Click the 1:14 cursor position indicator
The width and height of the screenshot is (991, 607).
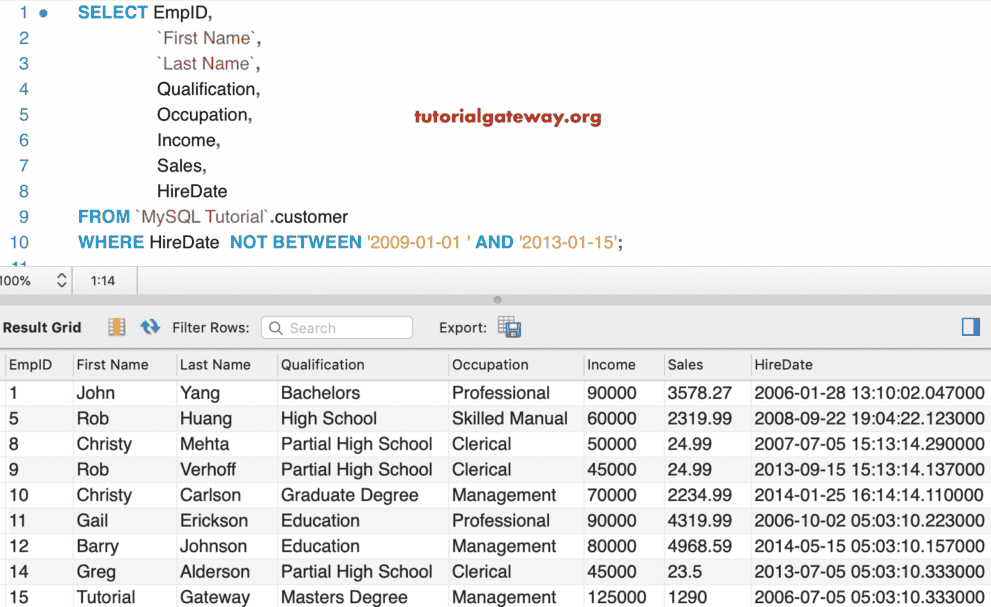[x=103, y=281]
